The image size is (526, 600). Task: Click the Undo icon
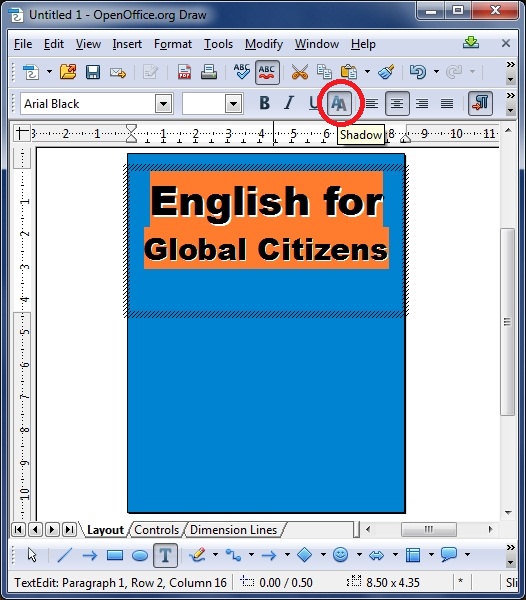tap(418, 72)
